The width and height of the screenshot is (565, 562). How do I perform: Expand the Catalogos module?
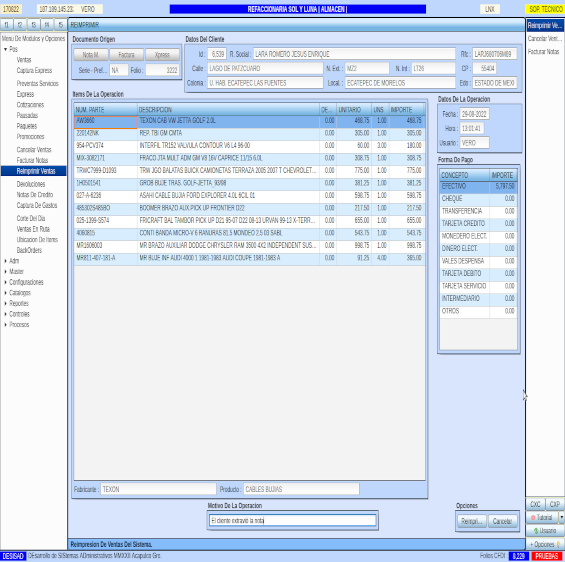(x=5, y=293)
